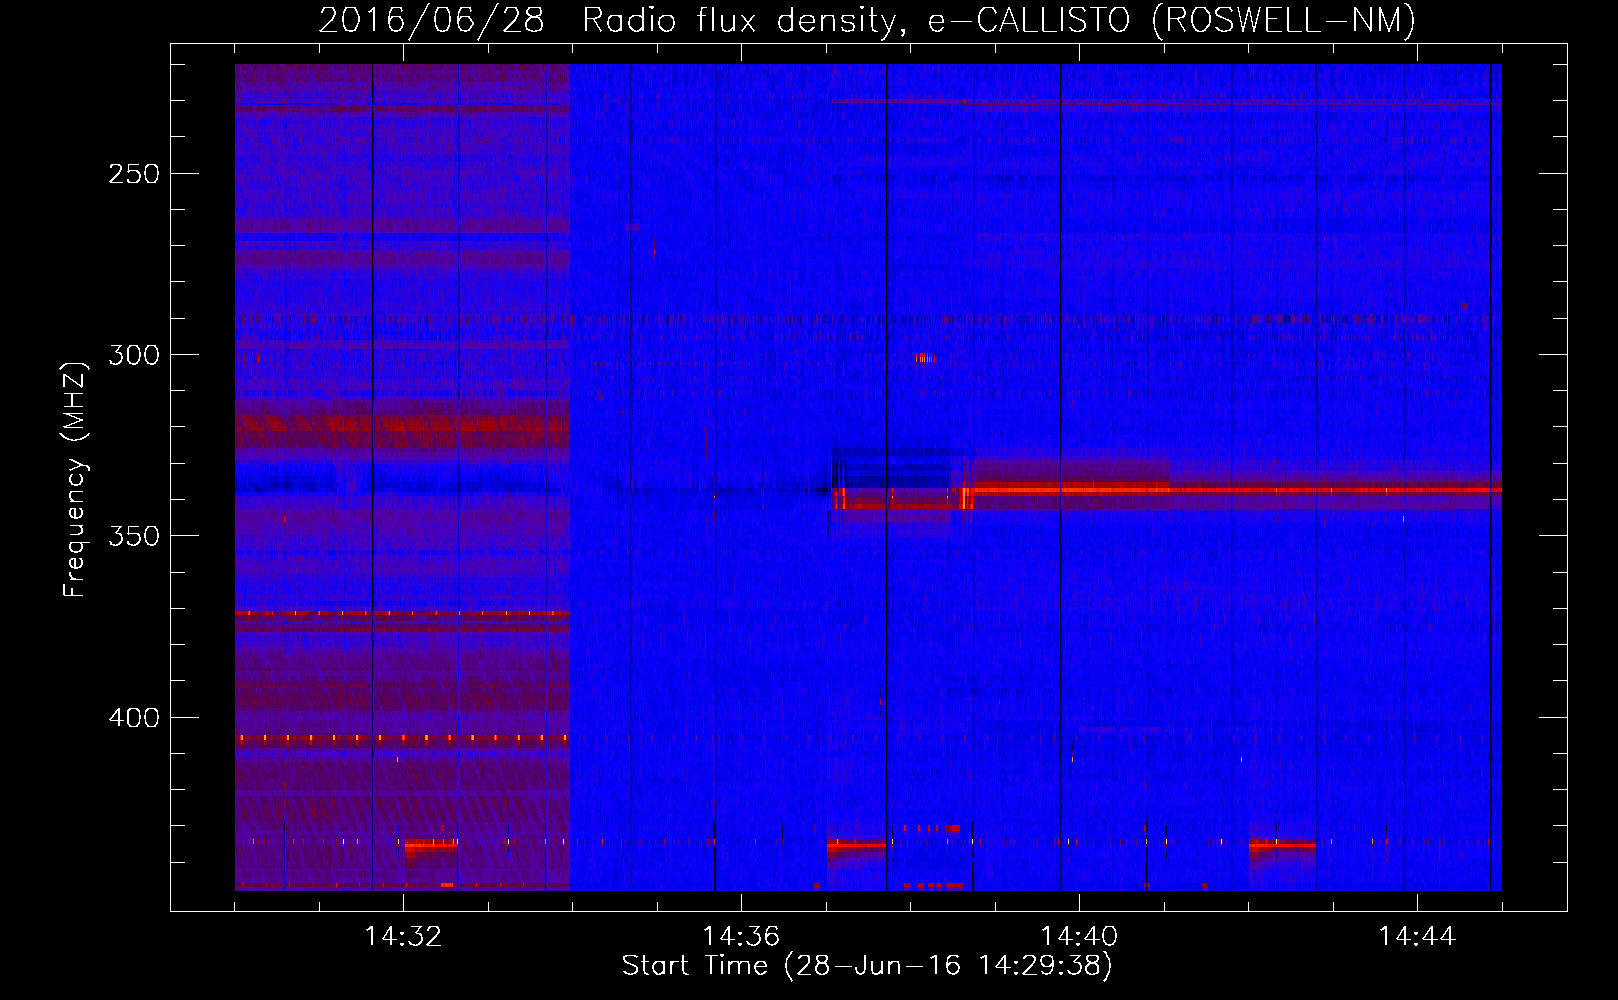This screenshot has width=1618, height=1000.
Task: Click the 350 frequency tick label
Action: pos(134,536)
